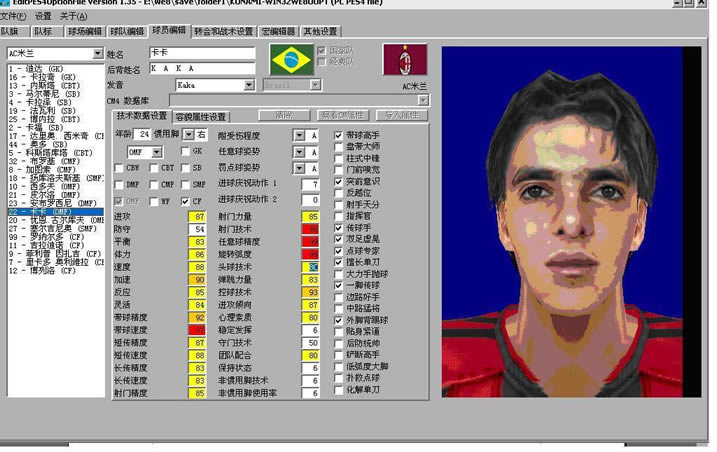Screen dimensions: 717x452
Task: Uncheck the 传球手 special ability
Action: coord(339,227)
